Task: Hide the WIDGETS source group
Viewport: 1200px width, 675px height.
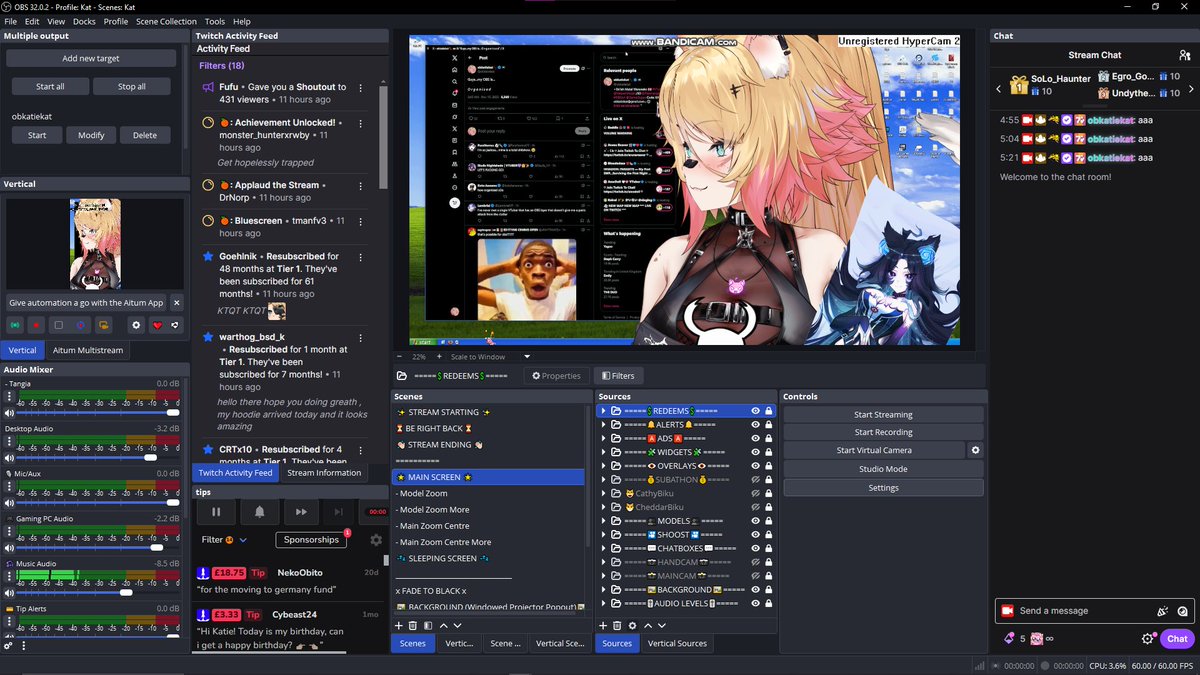Action: click(x=756, y=452)
